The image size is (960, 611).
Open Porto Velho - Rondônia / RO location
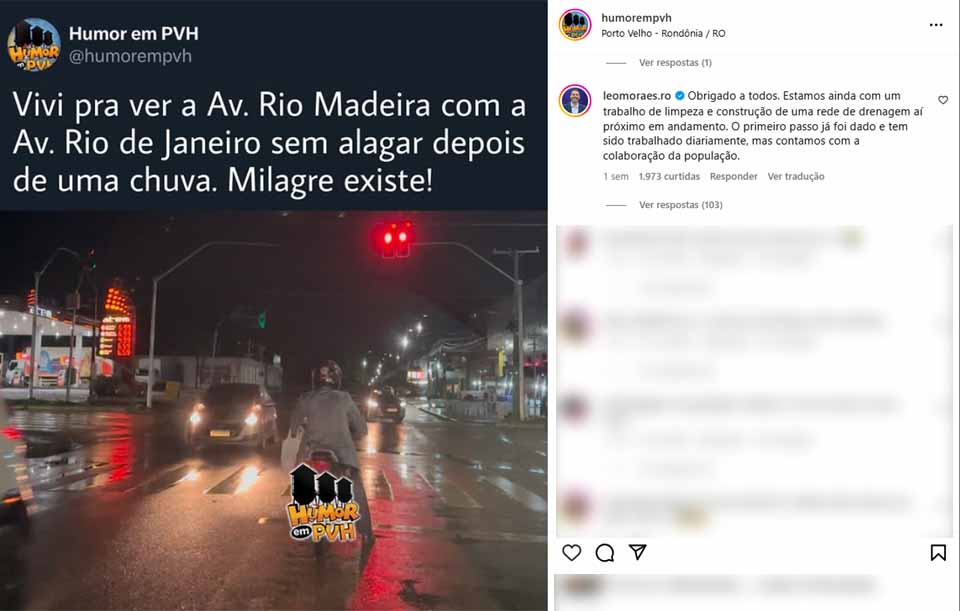(663, 34)
